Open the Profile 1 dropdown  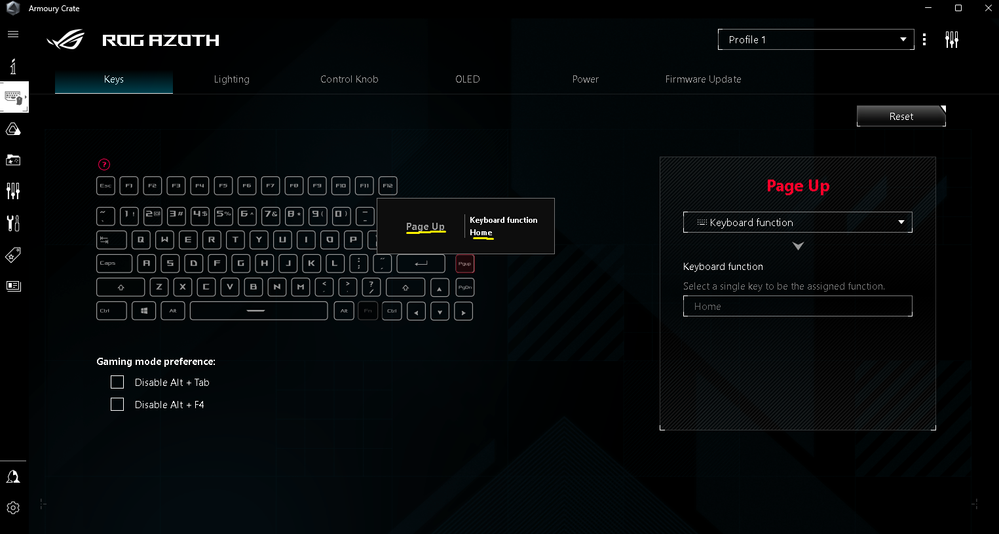816,40
